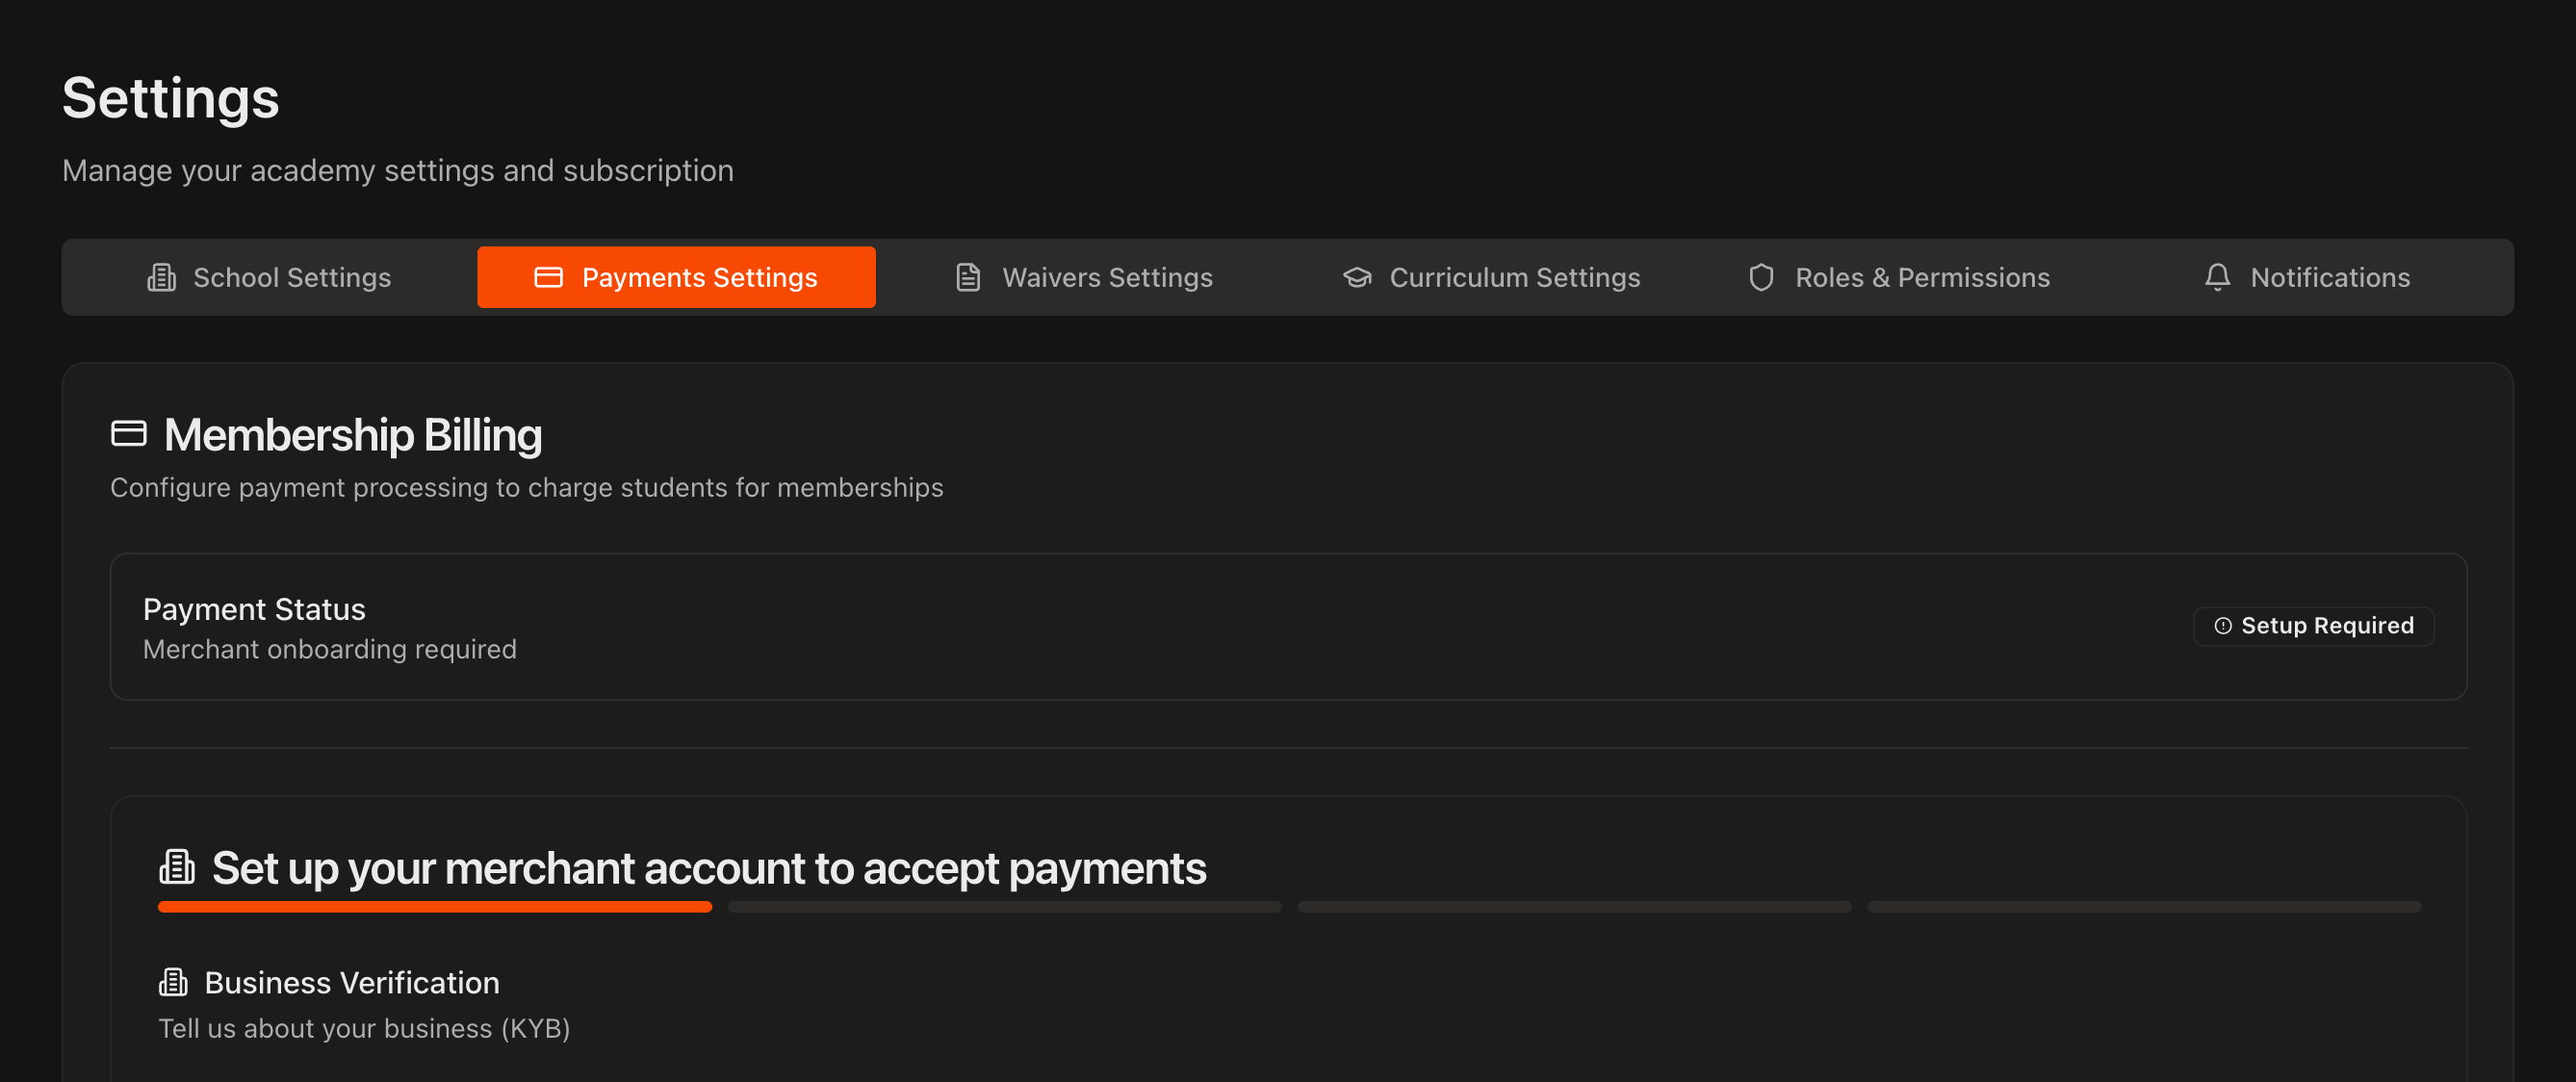Click the graduation cap icon in Curriculum Settings
The width and height of the screenshot is (2576, 1082).
[x=1357, y=277]
